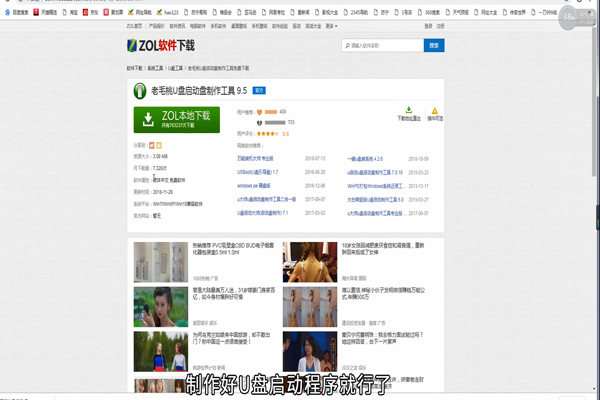
Task: Open the hao123 bookmark
Action: coord(168,12)
